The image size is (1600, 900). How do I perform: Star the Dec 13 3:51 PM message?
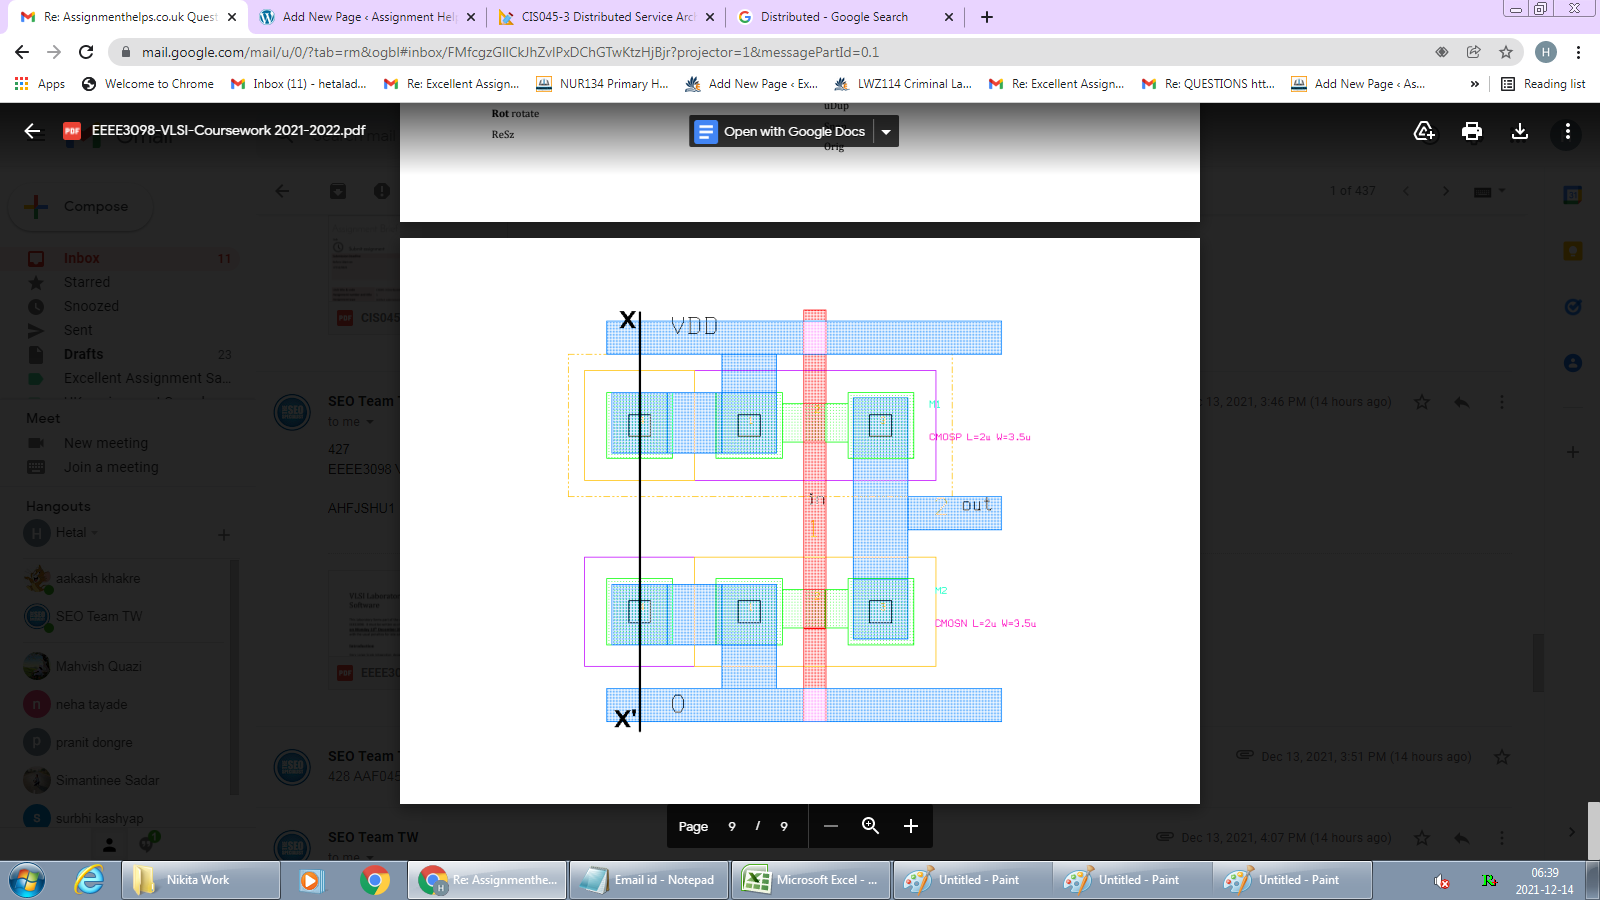coord(1502,757)
